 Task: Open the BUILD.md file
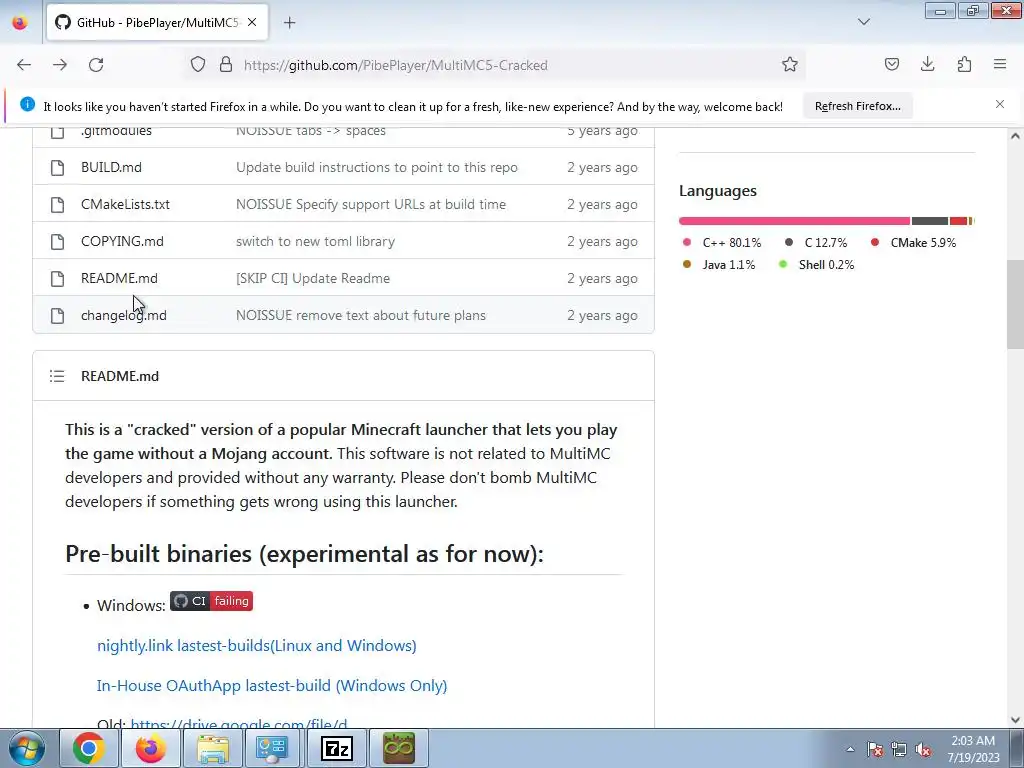click(111, 167)
